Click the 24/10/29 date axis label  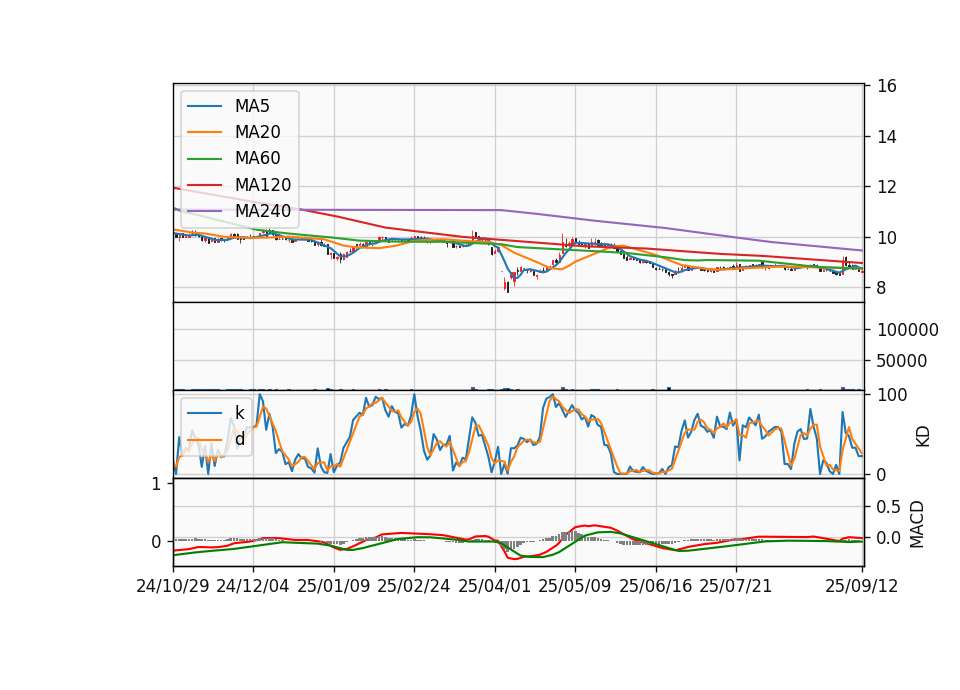coord(173,586)
